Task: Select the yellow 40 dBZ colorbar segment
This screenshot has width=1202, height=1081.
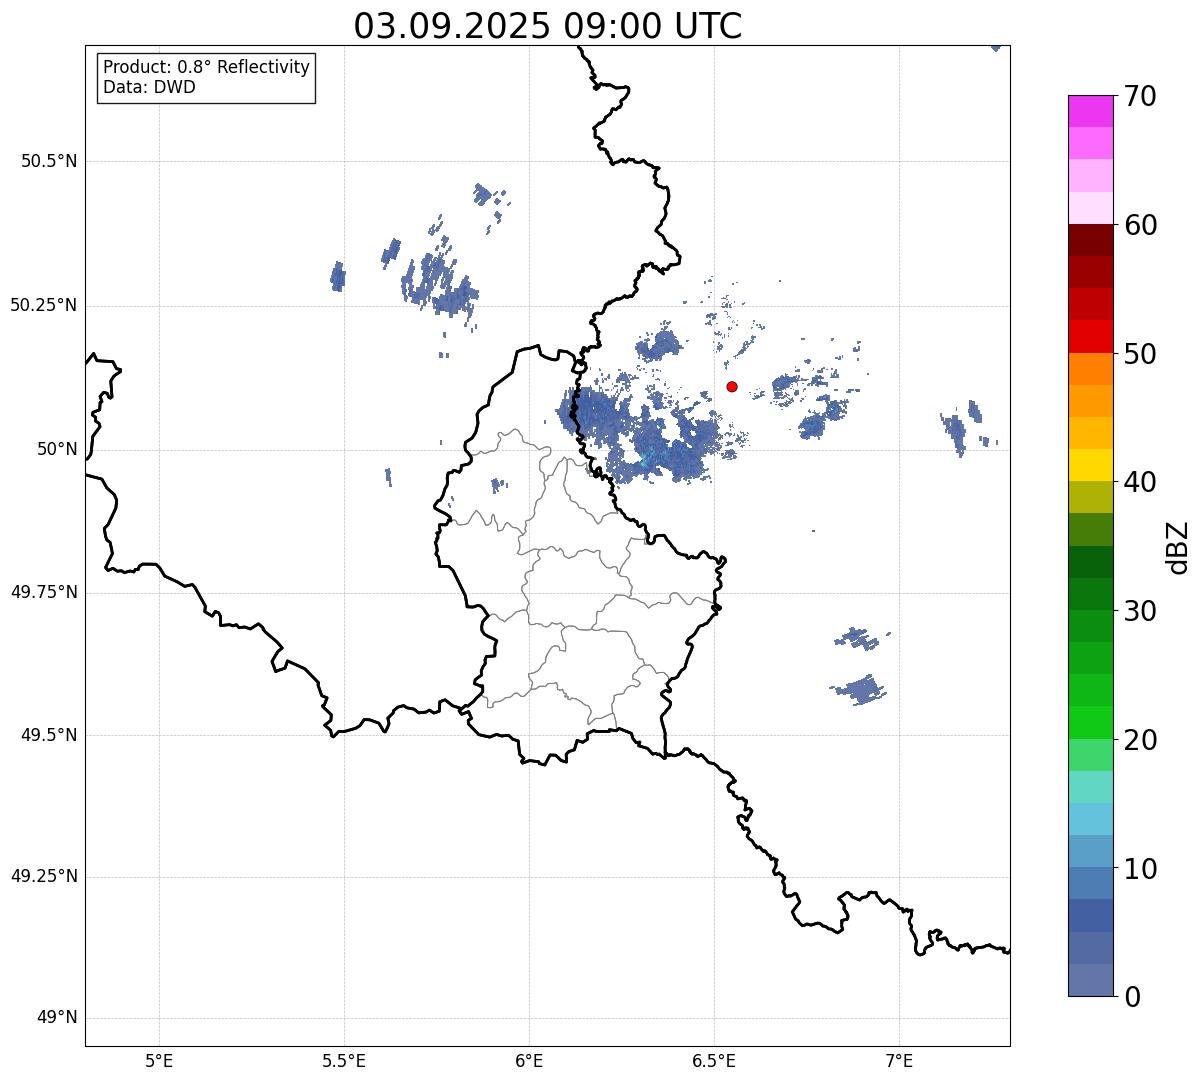Action: 1090,465
